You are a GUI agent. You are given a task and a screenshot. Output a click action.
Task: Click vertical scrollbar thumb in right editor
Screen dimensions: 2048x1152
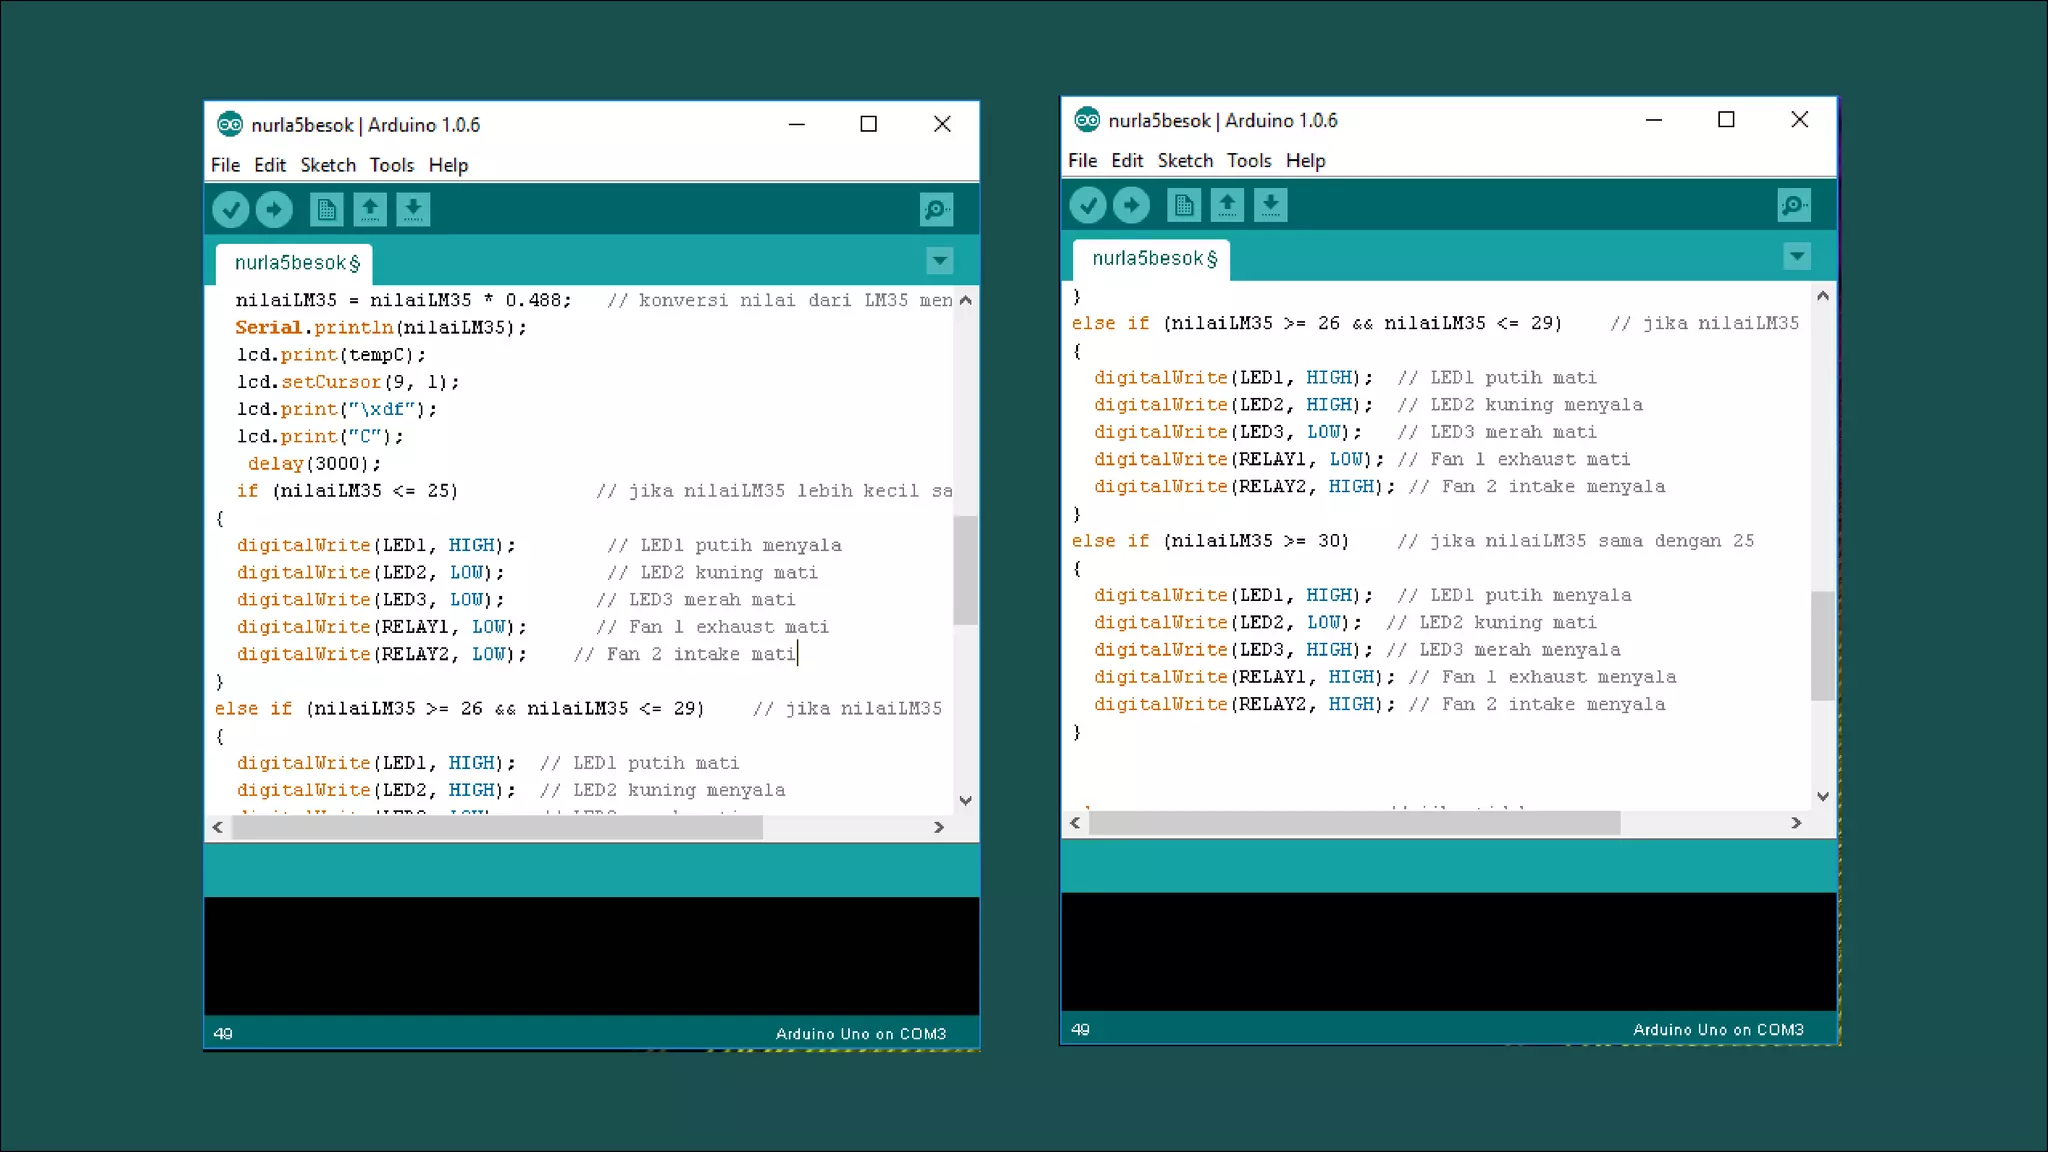pyautogui.click(x=1822, y=645)
